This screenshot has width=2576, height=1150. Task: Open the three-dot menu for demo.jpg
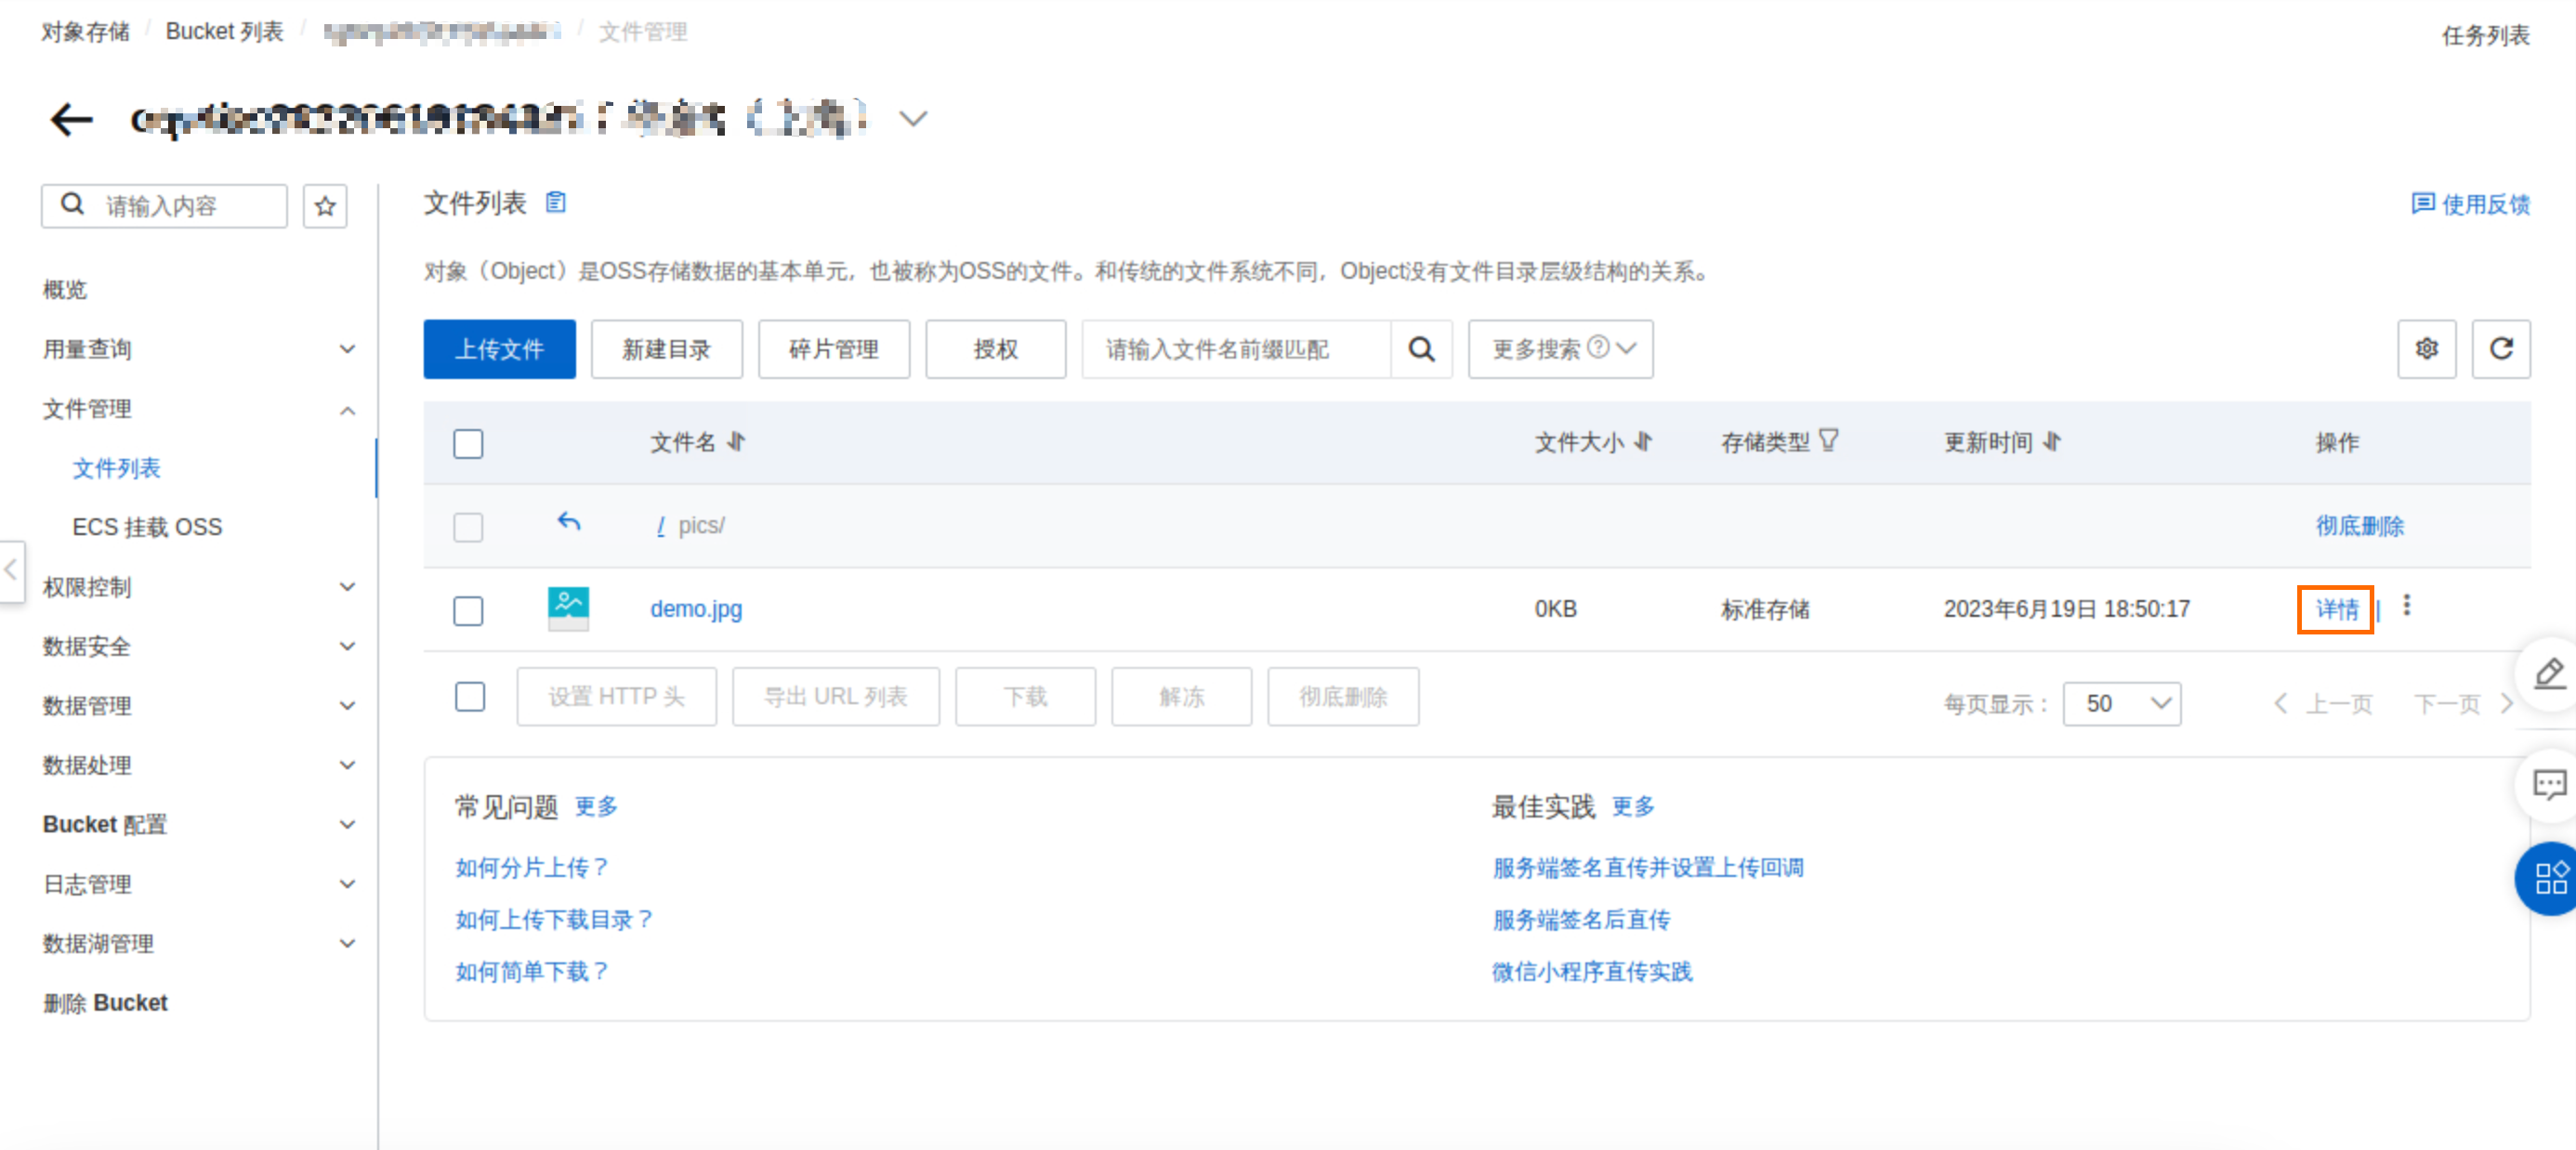2406,606
